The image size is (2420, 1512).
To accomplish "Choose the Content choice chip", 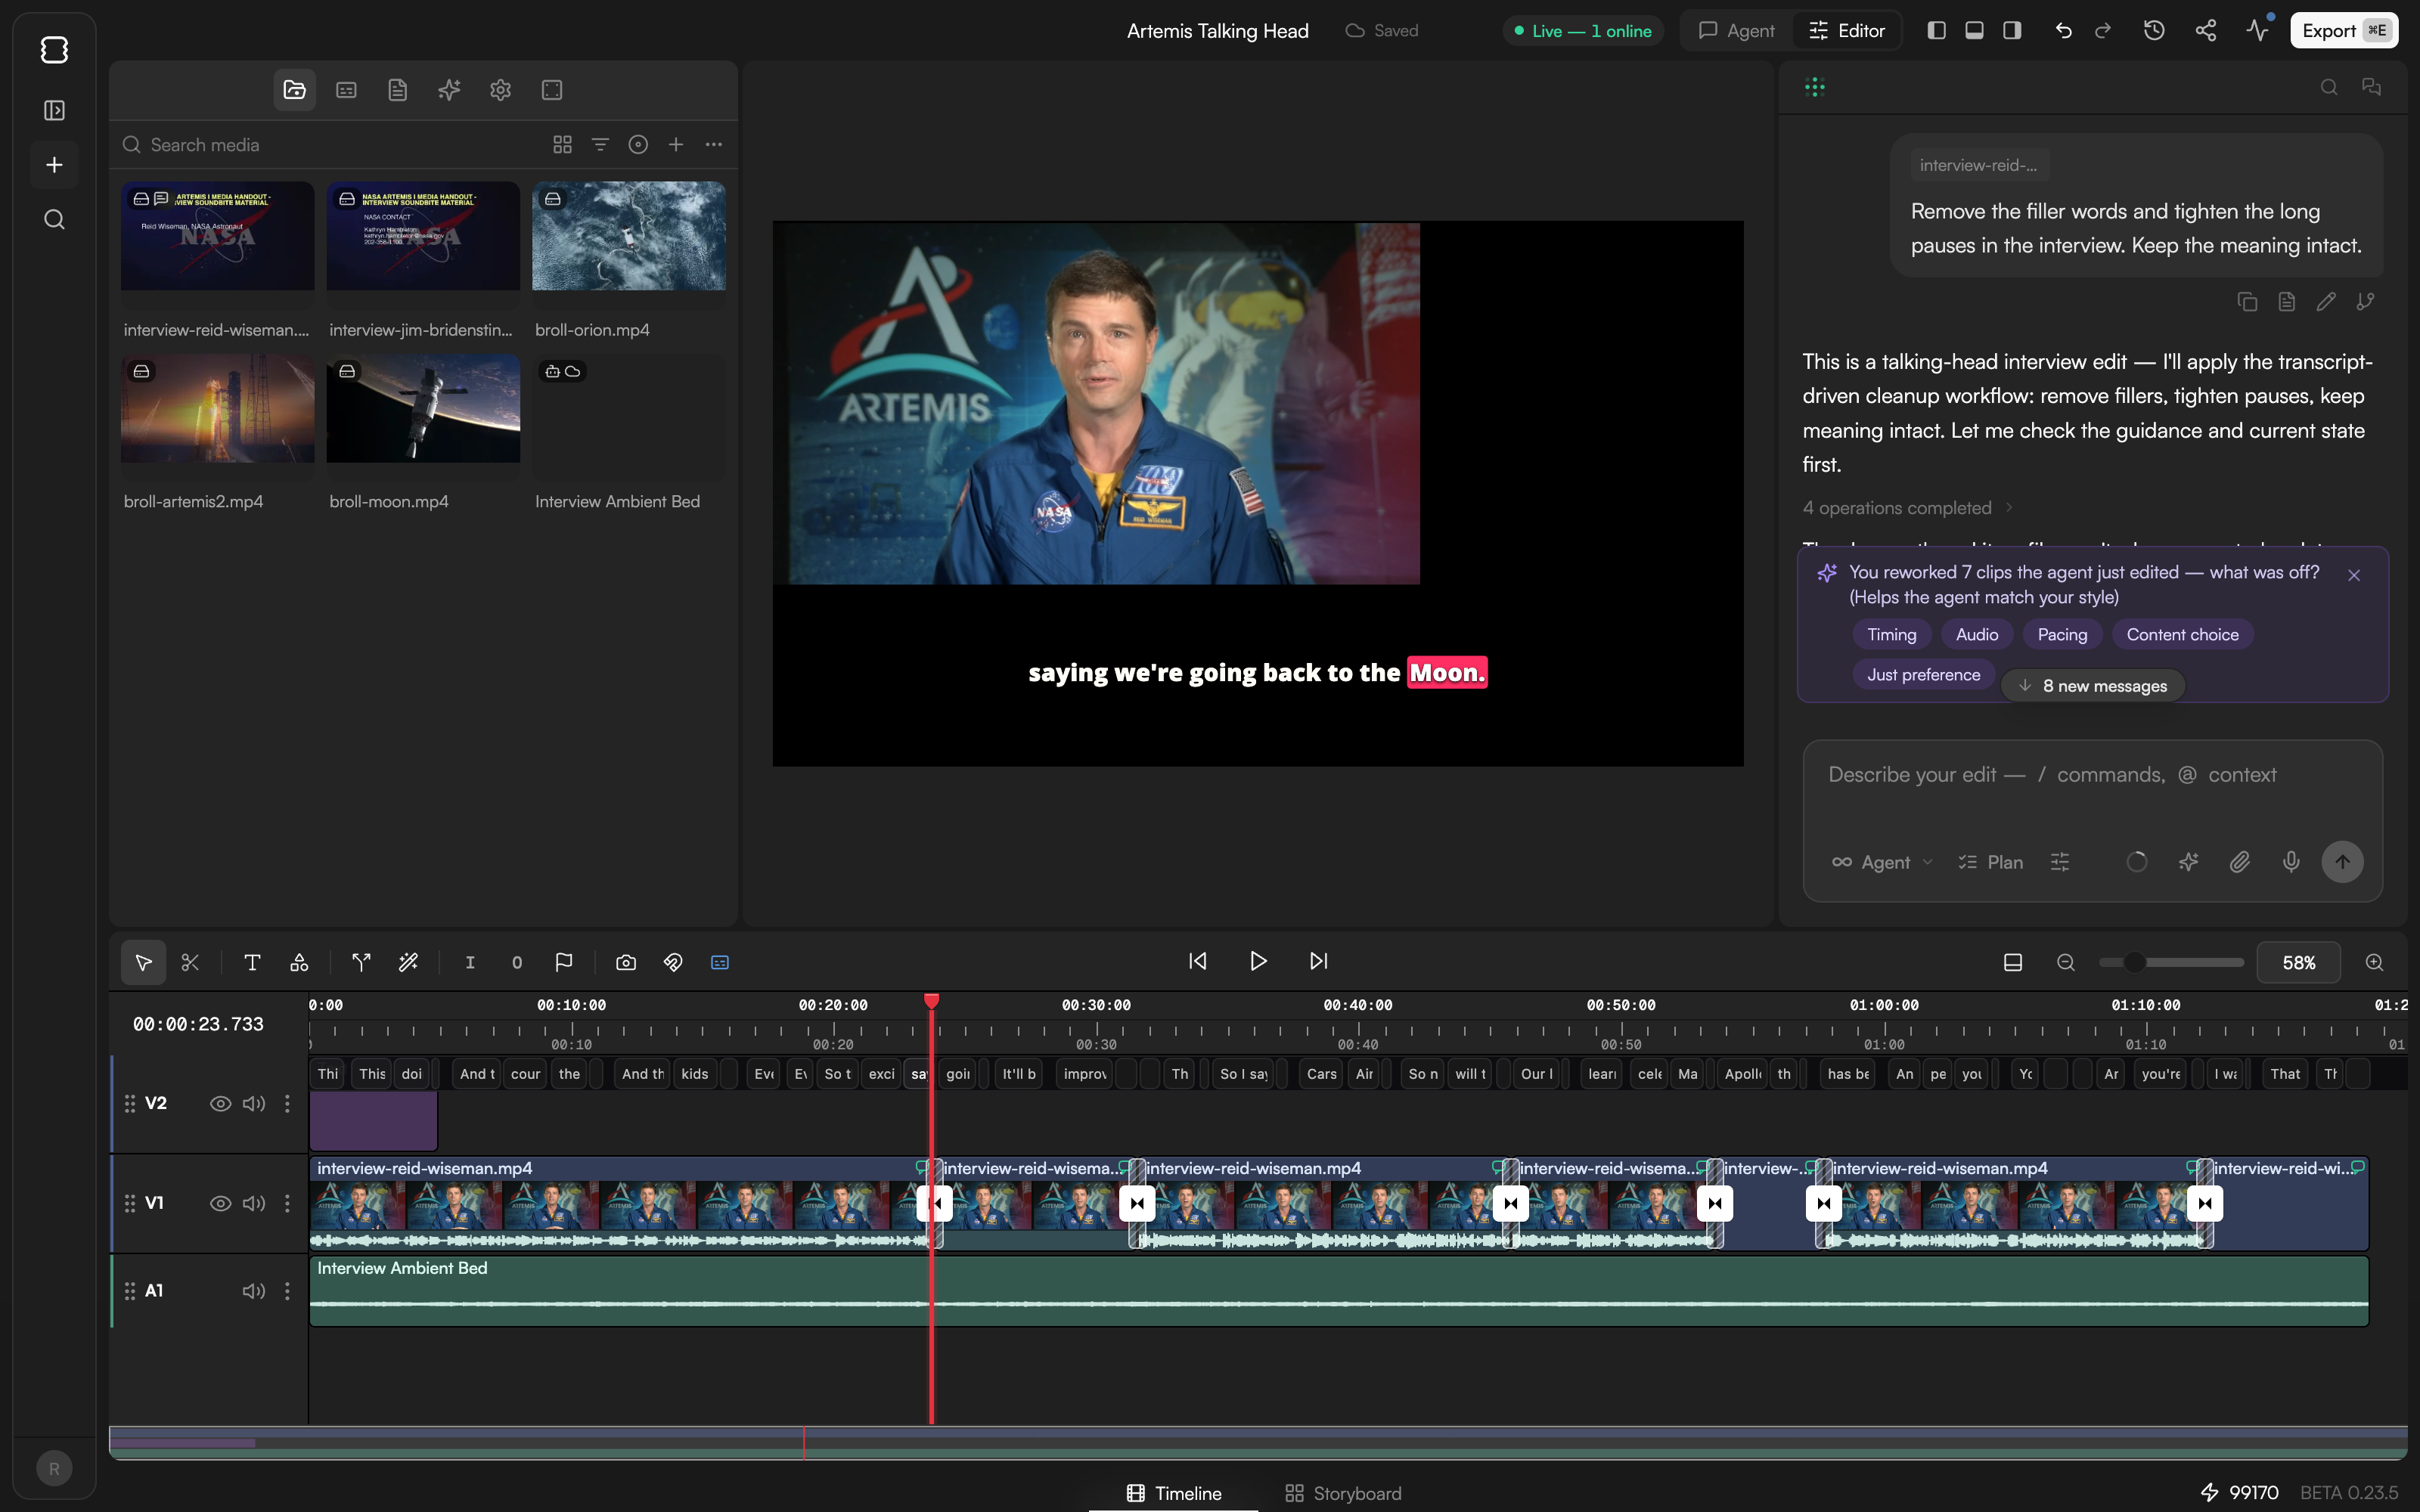I will pos(2182,635).
